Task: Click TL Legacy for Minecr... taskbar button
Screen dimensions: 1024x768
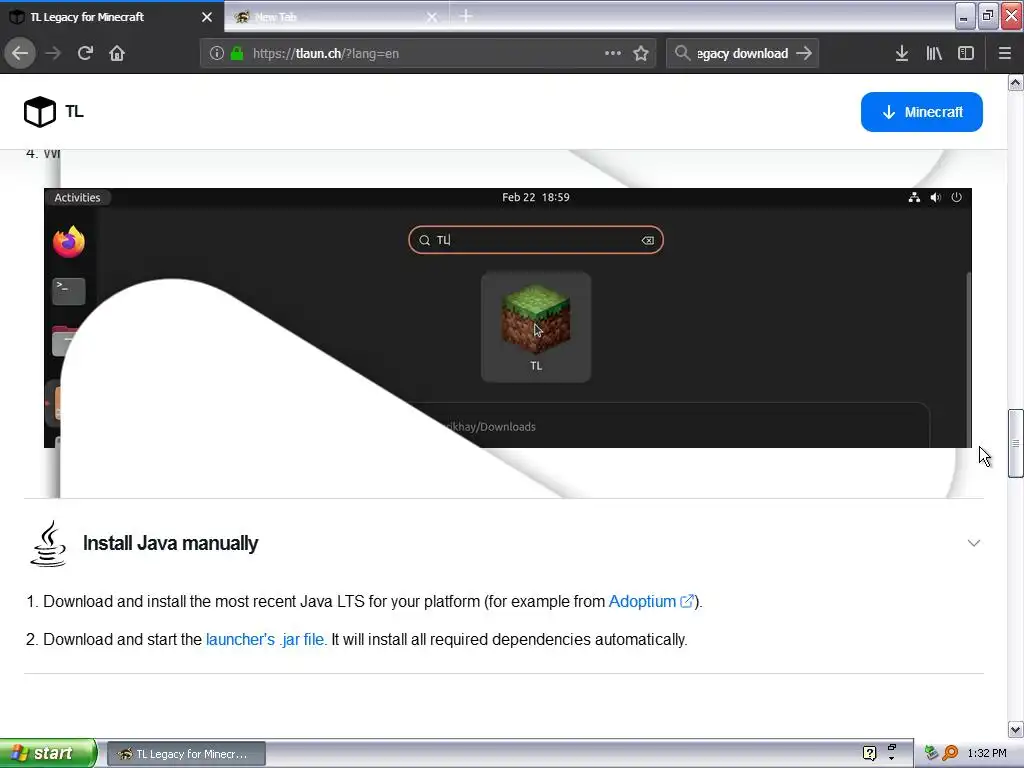Action: point(186,754)
